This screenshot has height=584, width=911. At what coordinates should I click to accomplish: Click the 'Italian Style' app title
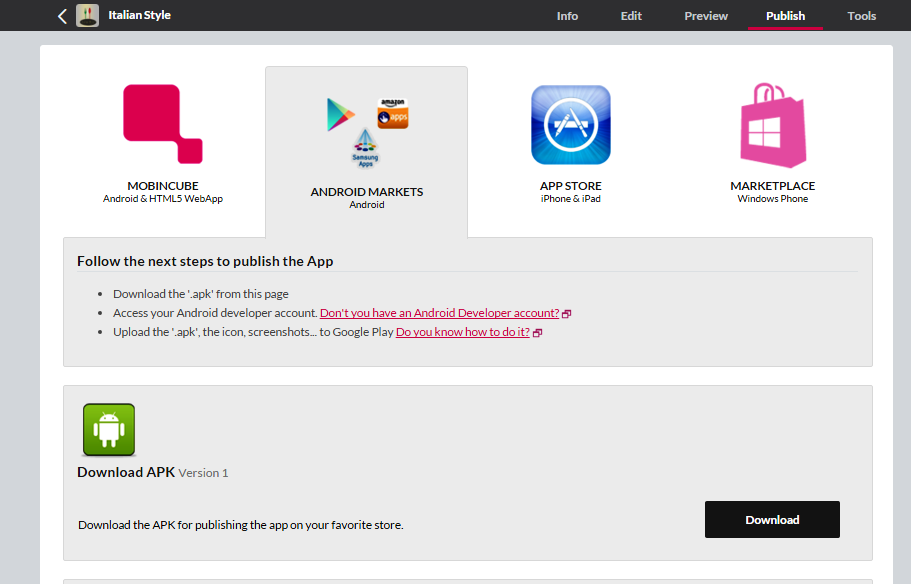click(x=139, y=15)
